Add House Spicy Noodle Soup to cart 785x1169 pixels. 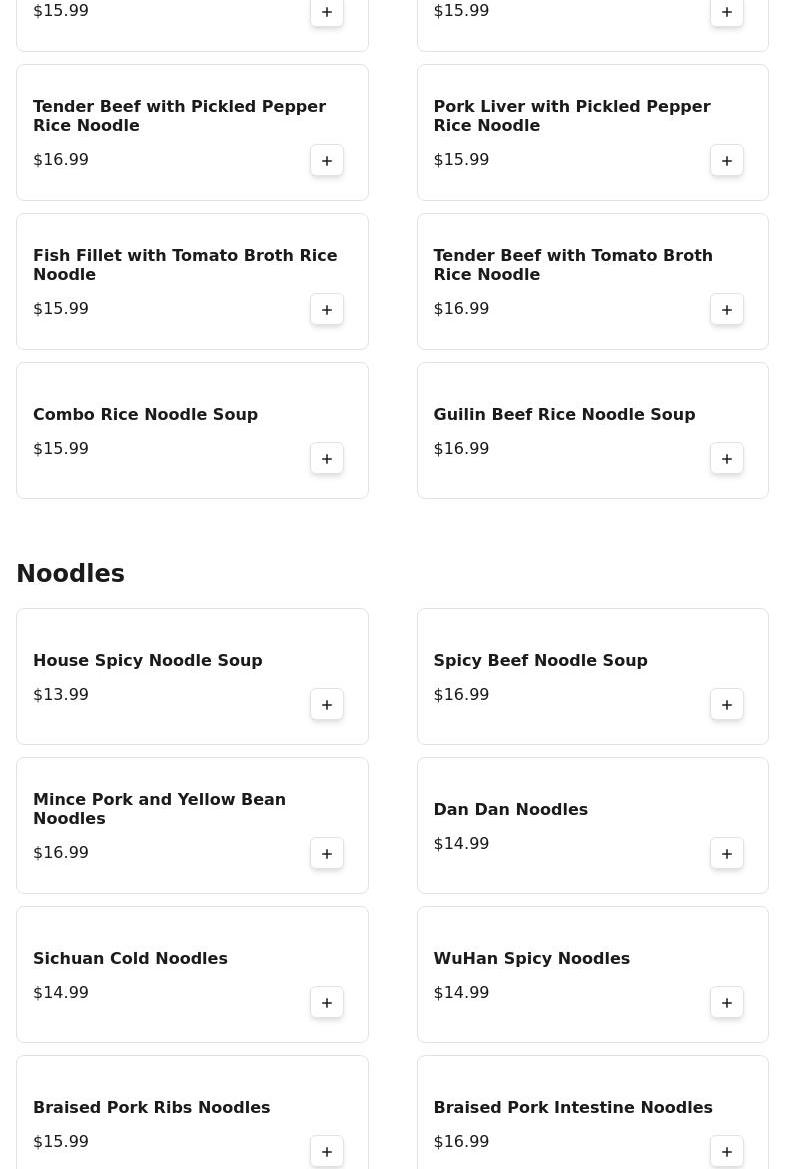[x=327, y=705]
